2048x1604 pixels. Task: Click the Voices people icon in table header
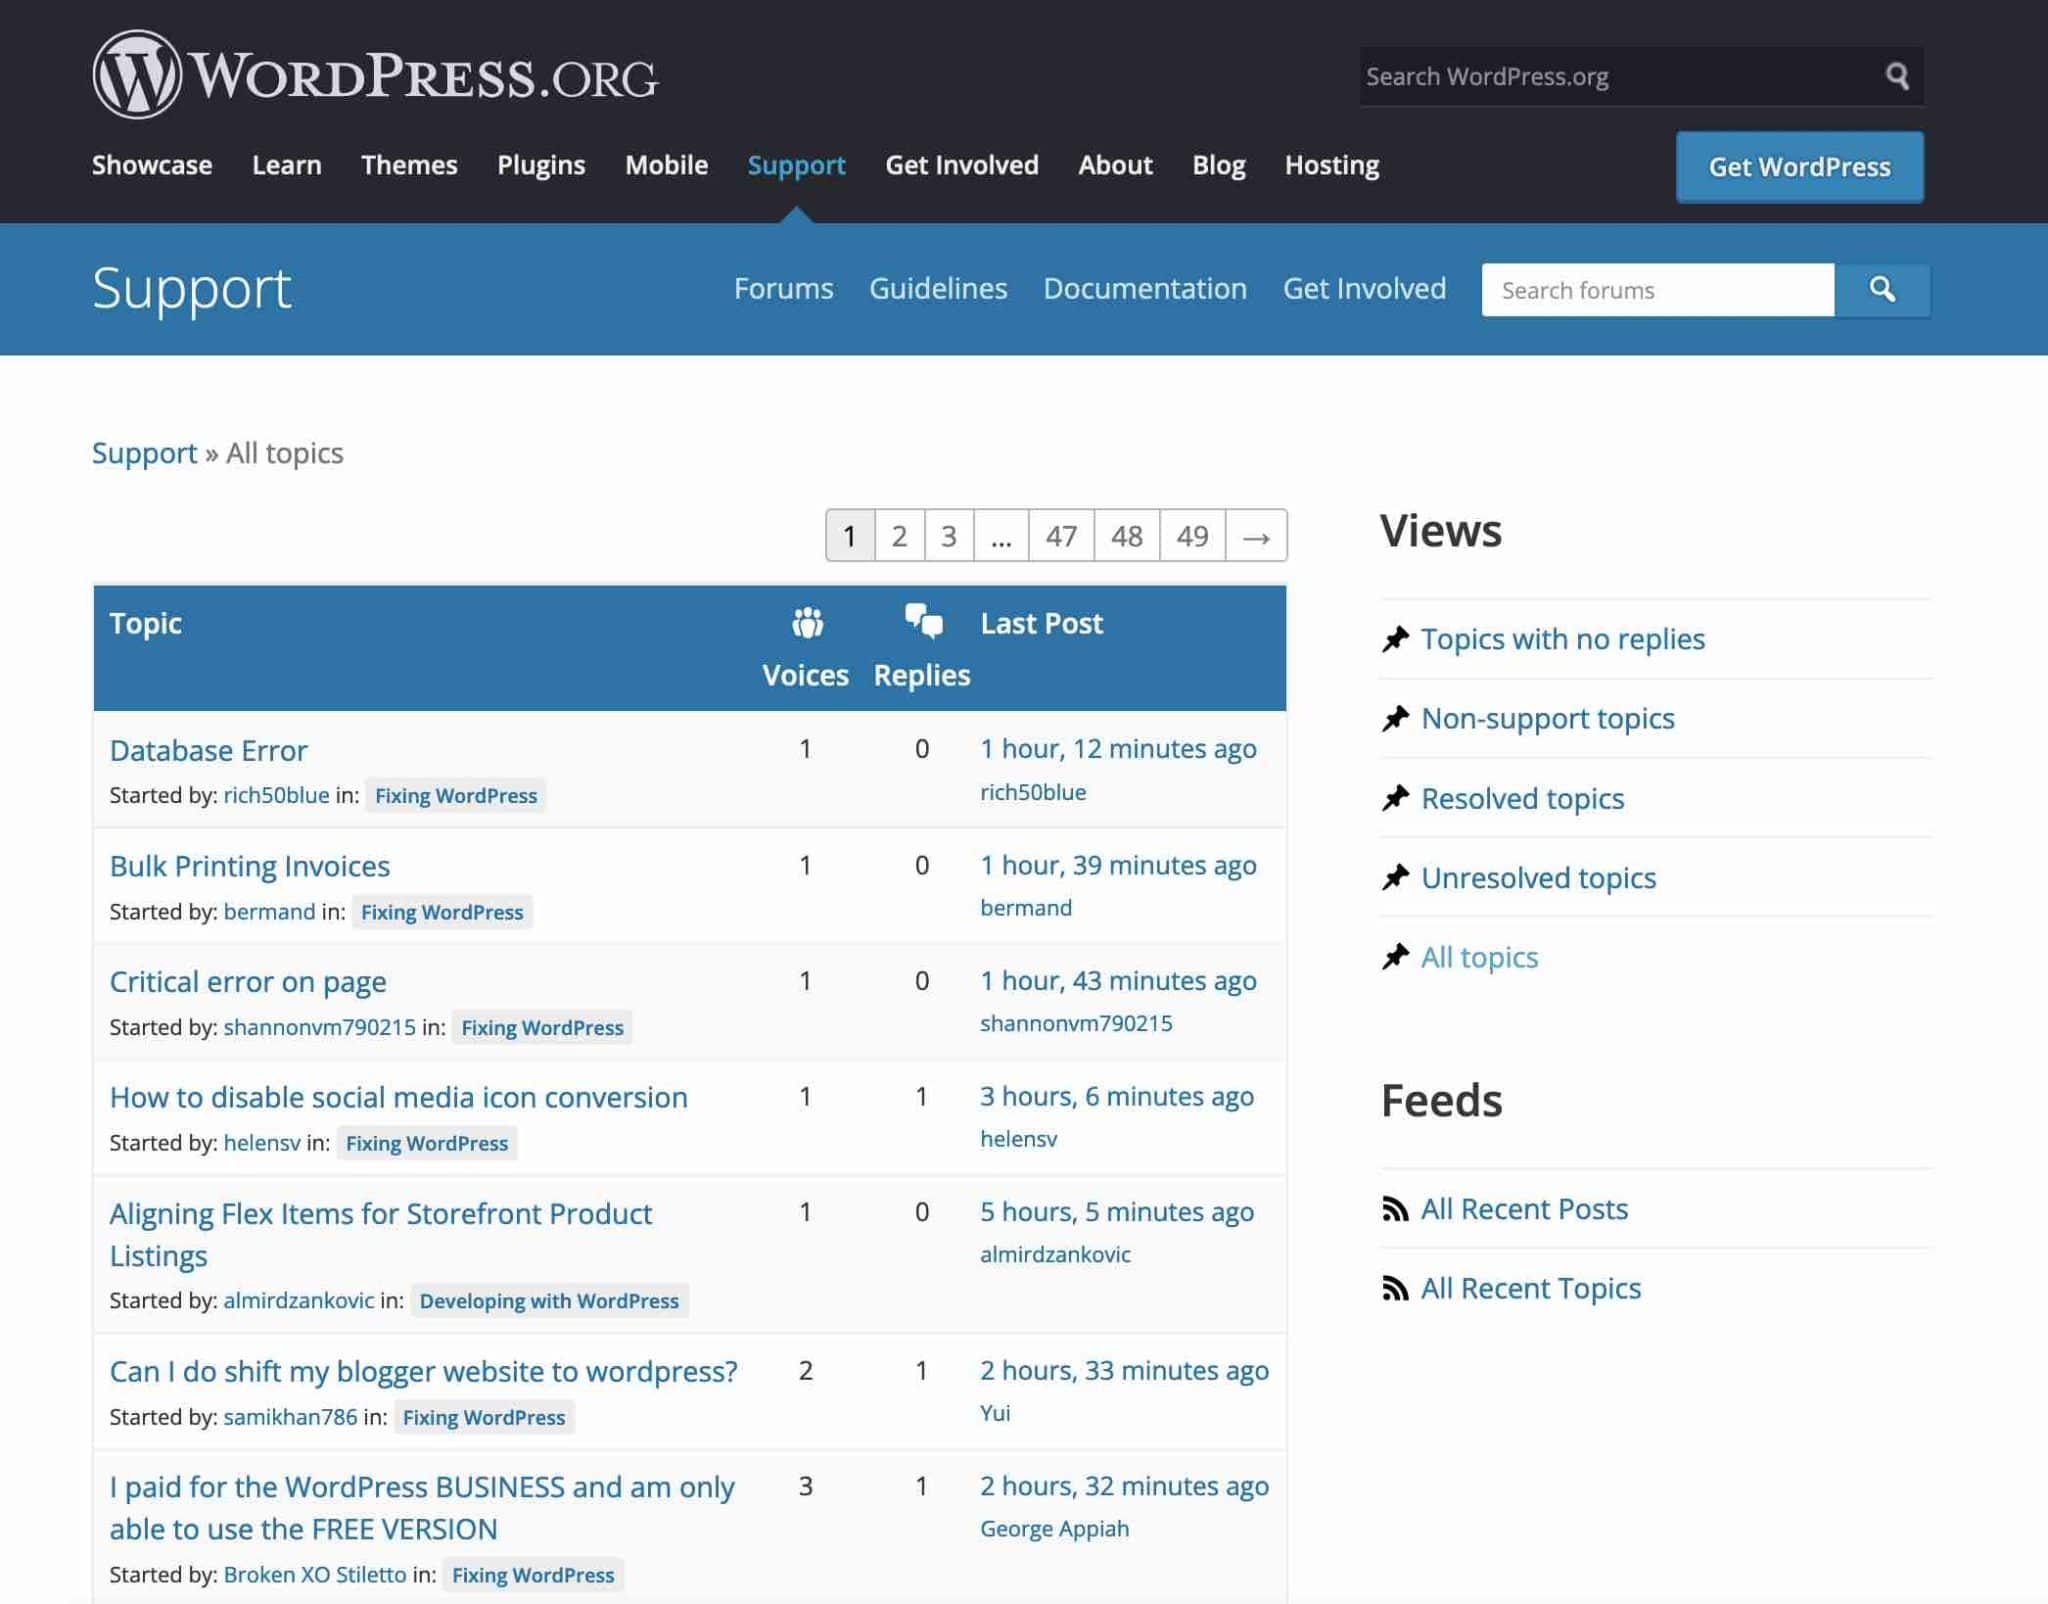807,622
